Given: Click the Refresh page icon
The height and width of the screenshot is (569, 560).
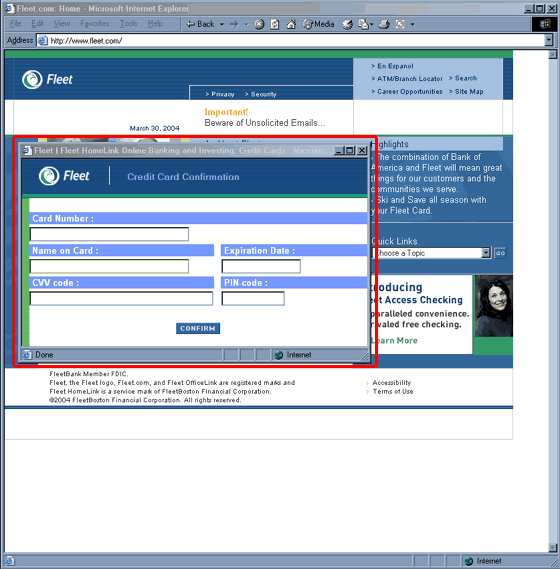Looking at the screenshot, I should tap(275, 24).
